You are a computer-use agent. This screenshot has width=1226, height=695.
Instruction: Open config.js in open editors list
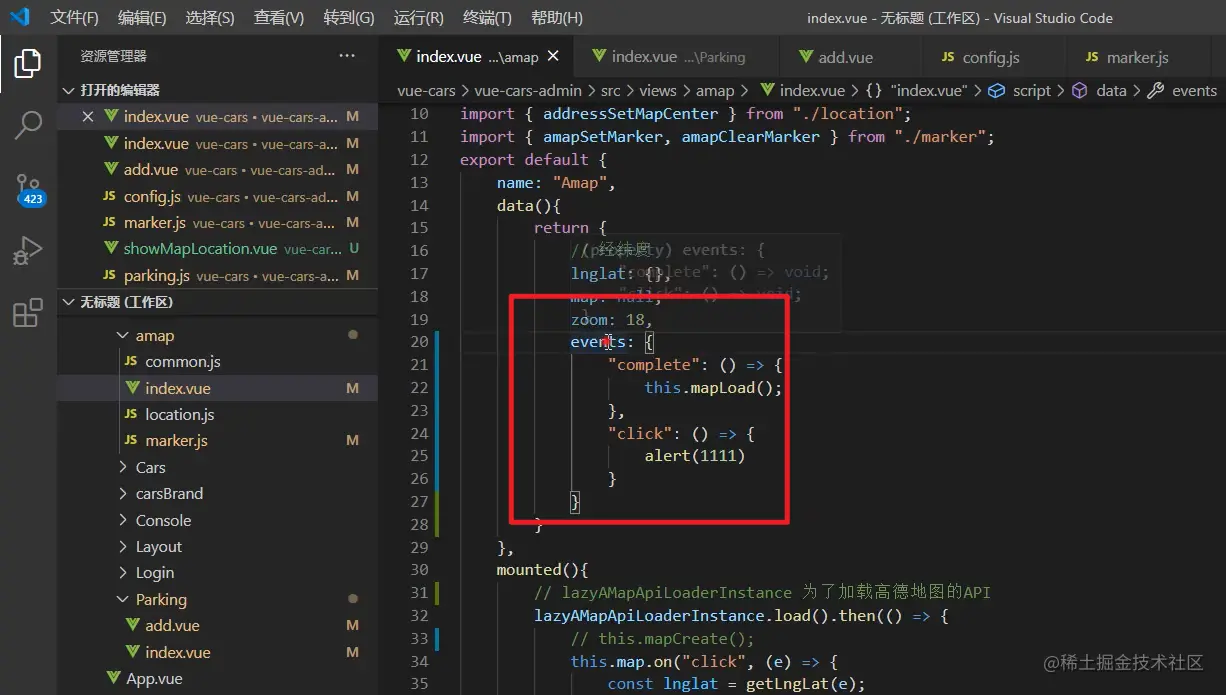click(218, 197)
